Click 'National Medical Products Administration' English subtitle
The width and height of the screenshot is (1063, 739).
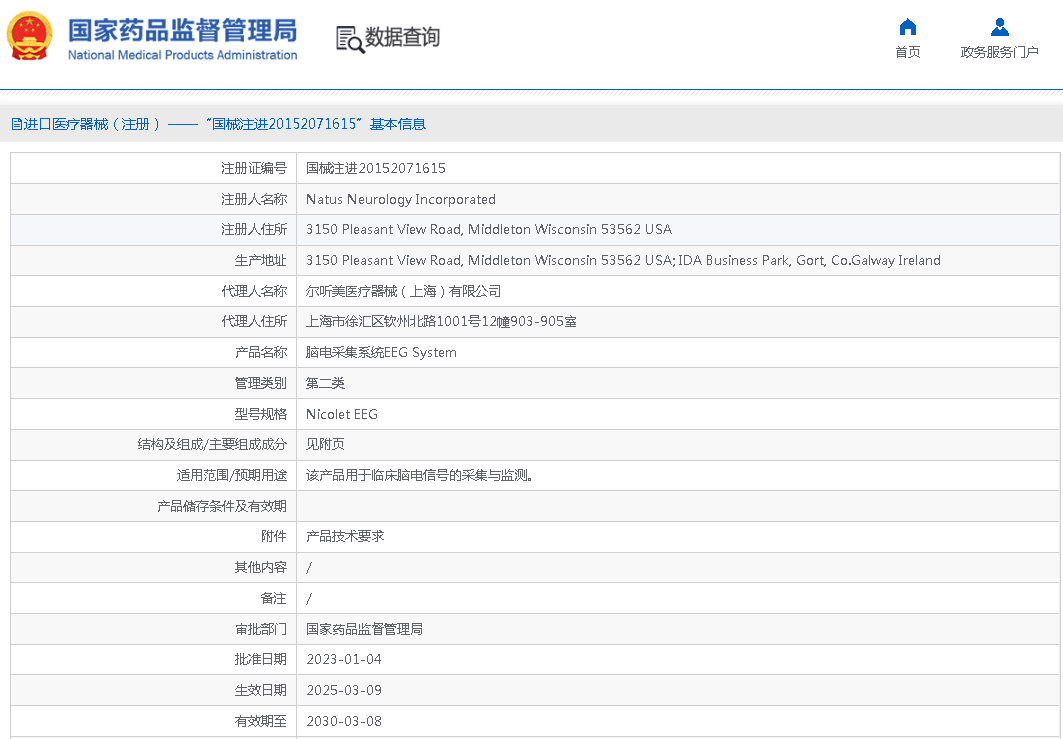(x=182, y=55)
